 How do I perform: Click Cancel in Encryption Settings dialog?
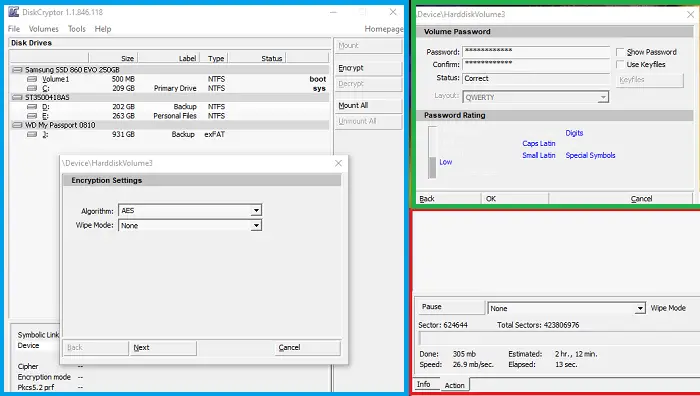(308, 348)
